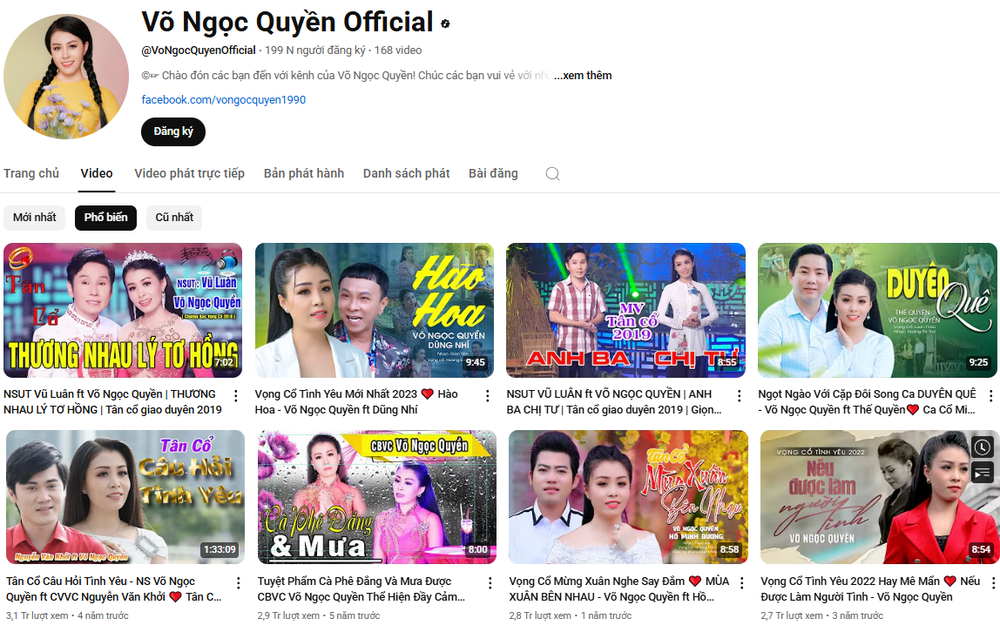Click the channel profile avatar
Viewport: 1000px width, 632px height.
tap(66, 77)
